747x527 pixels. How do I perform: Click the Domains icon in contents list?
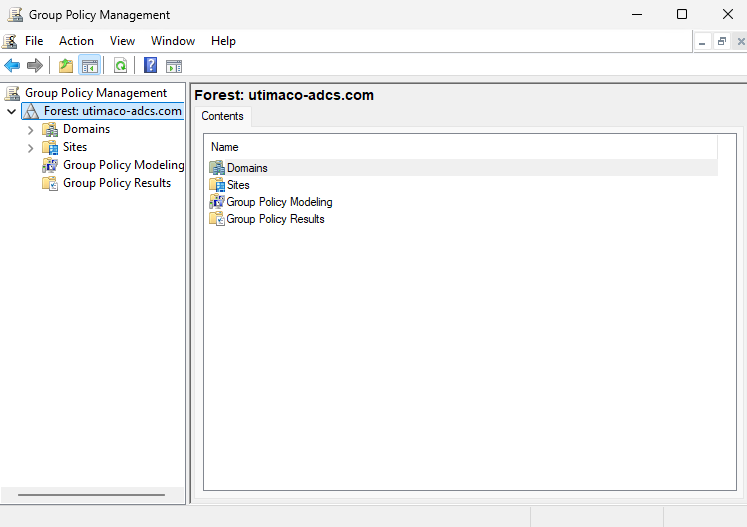(x=217, y=168)
